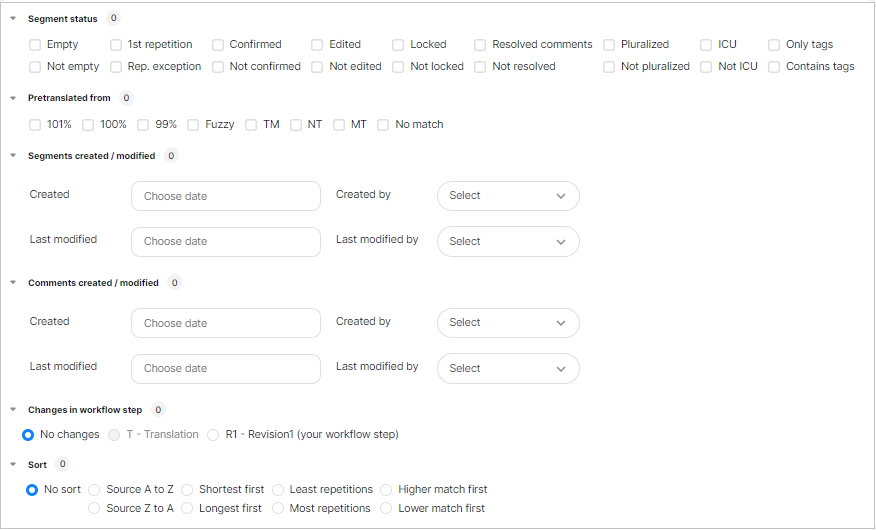Enable the Confirmed checkbox
This screenshot has width=876, height=530.
[218, 45]
